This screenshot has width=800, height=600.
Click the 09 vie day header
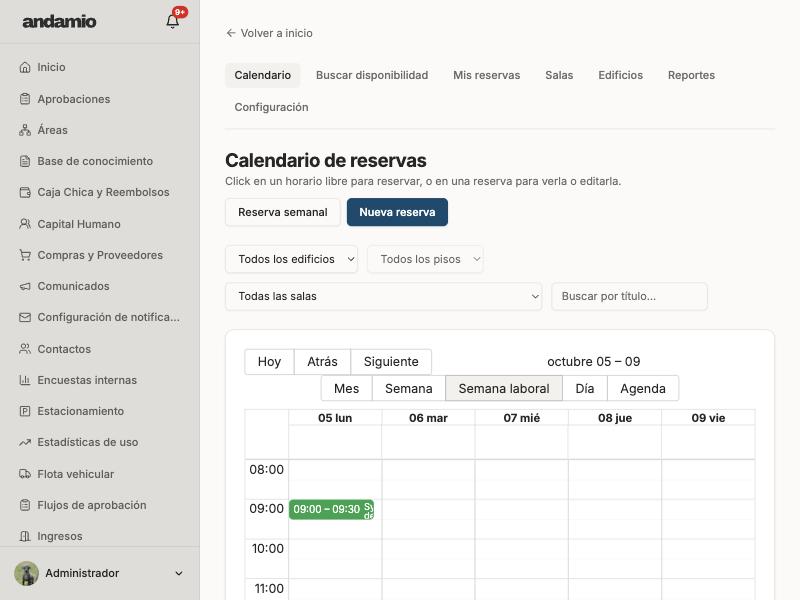pos(708,418)
